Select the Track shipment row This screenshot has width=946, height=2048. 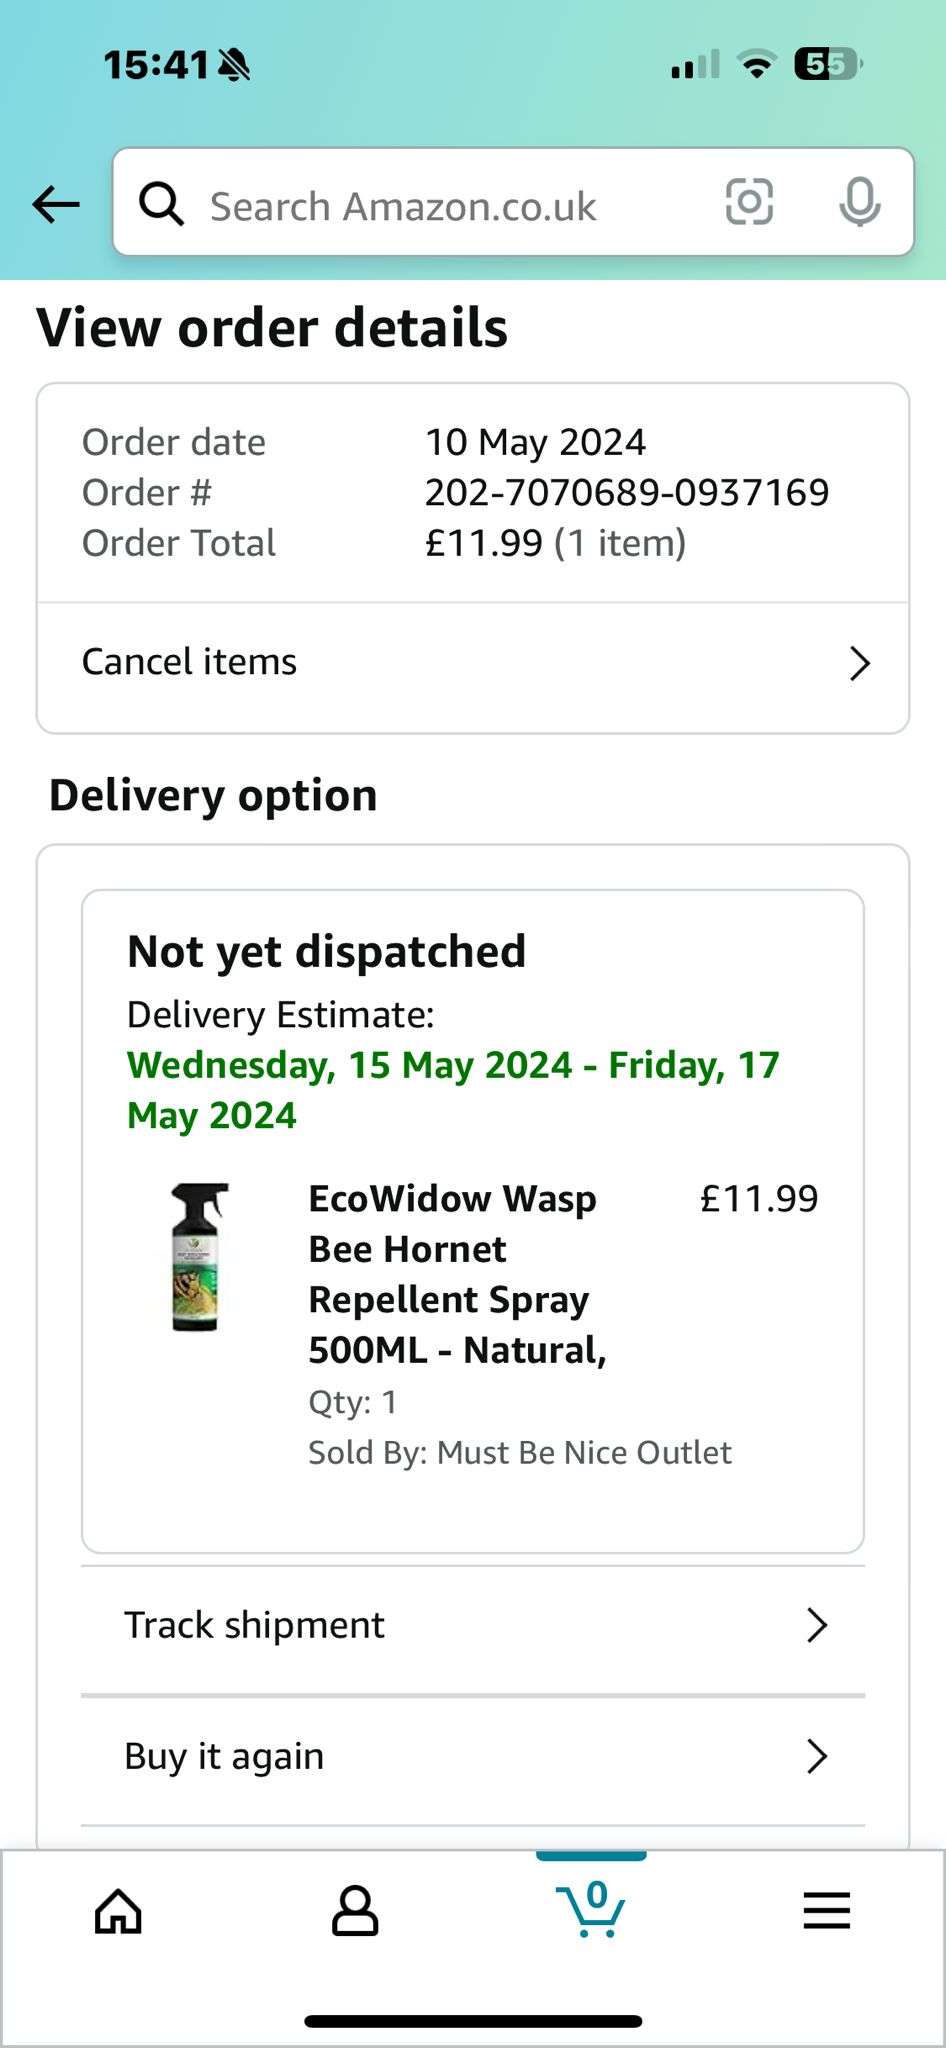tap(473, 1626)
